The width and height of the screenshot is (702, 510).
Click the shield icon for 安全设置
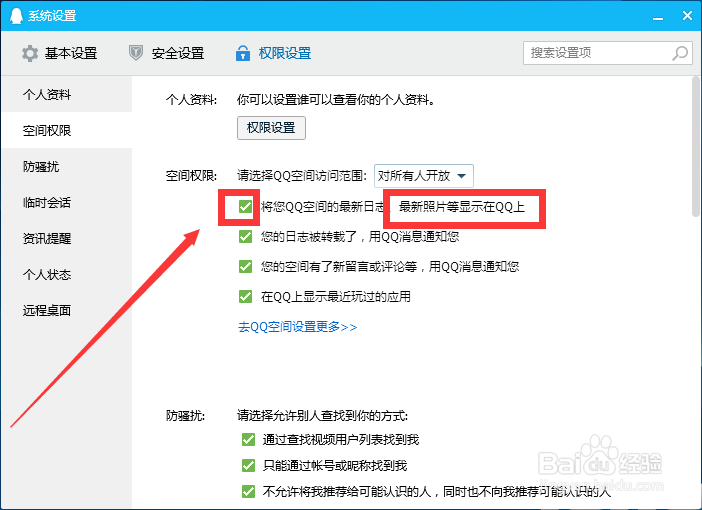136,53
